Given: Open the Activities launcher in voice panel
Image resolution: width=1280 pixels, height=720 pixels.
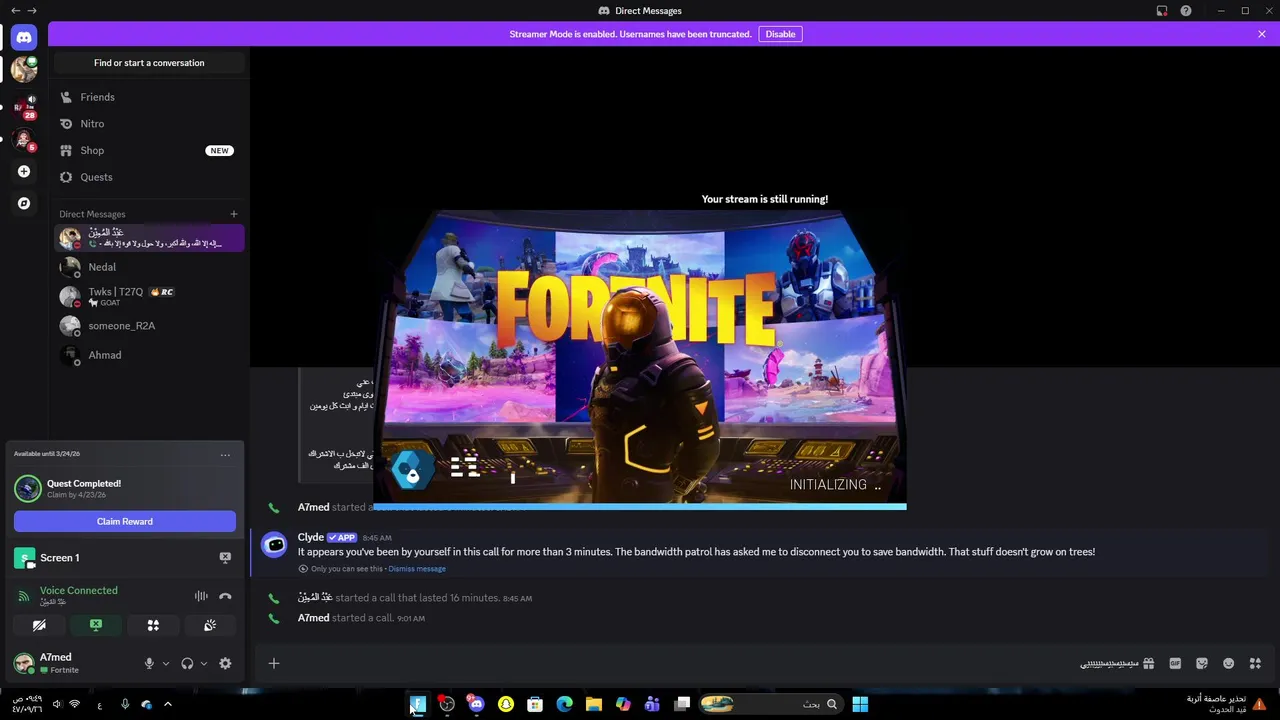Looking at the screenshot, I should pos(153,625).
